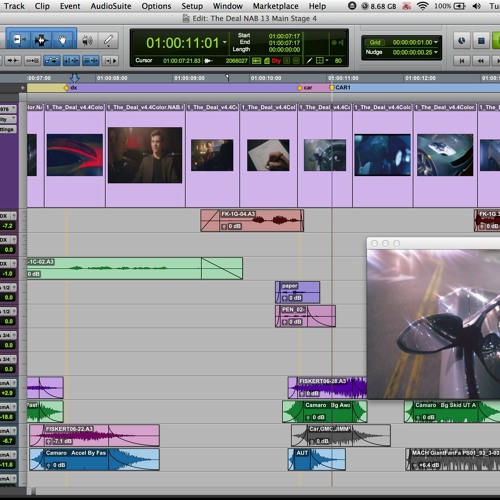Click the -7.2 volume field on DX track
This screenshot has width=500, height=500.
coord(7,226)
